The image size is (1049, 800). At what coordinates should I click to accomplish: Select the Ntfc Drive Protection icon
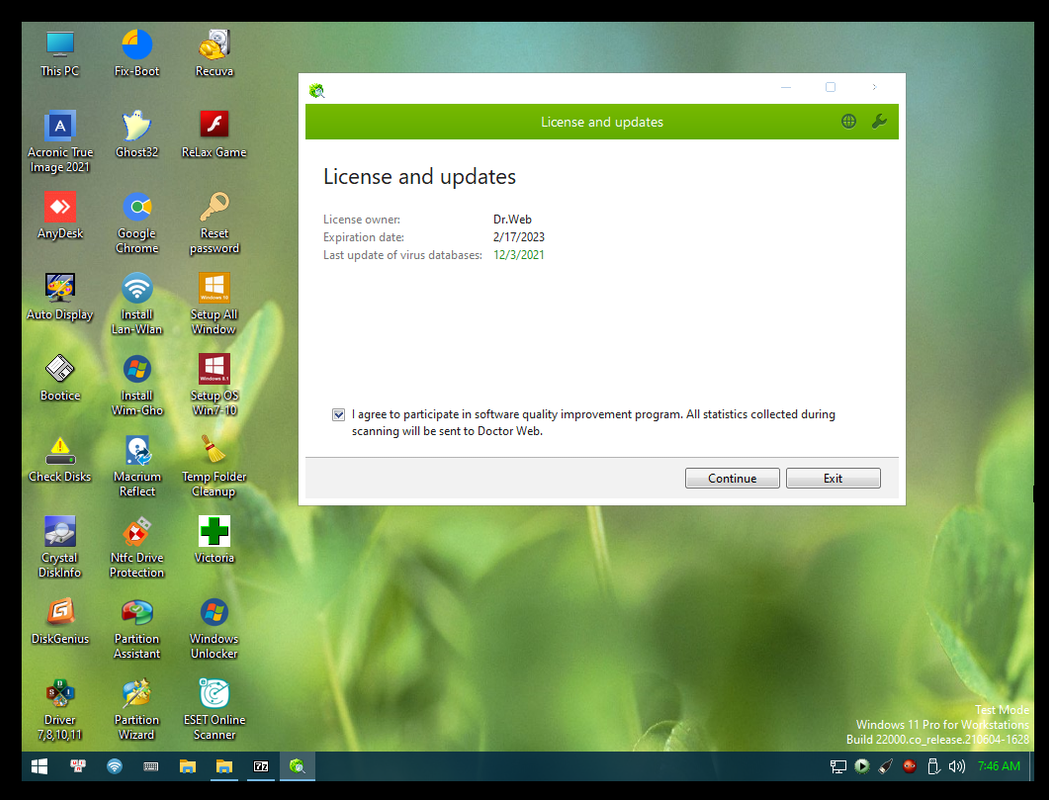(x=137, y=546)
